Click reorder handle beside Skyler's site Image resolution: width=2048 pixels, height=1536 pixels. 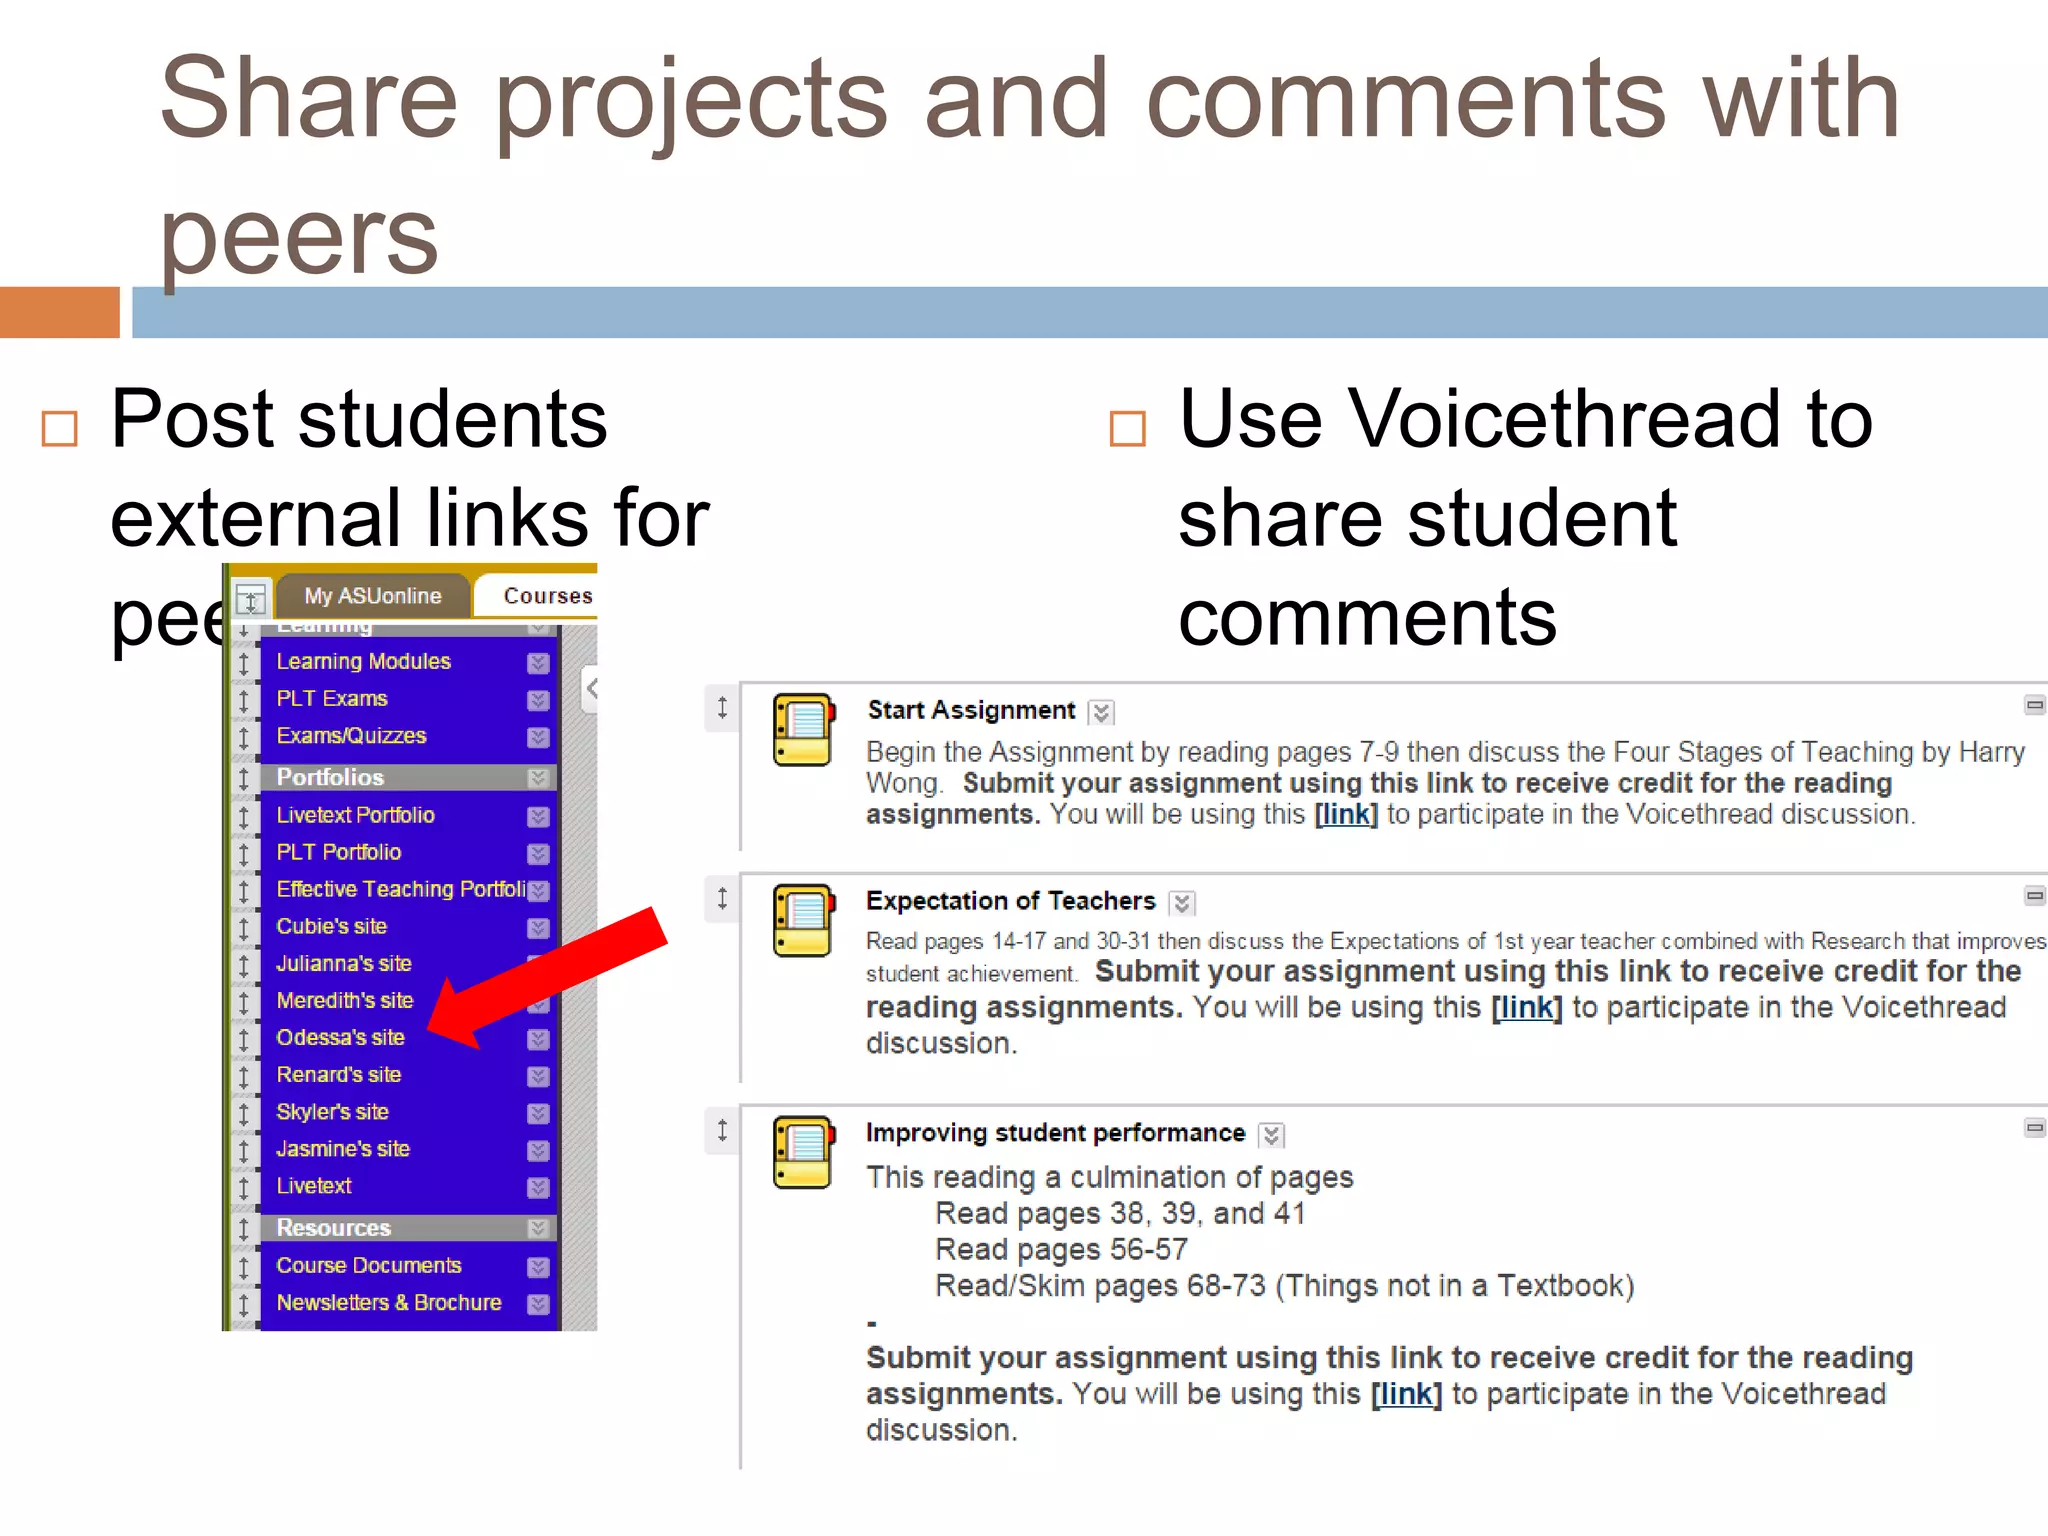(x=244, y=1113)
